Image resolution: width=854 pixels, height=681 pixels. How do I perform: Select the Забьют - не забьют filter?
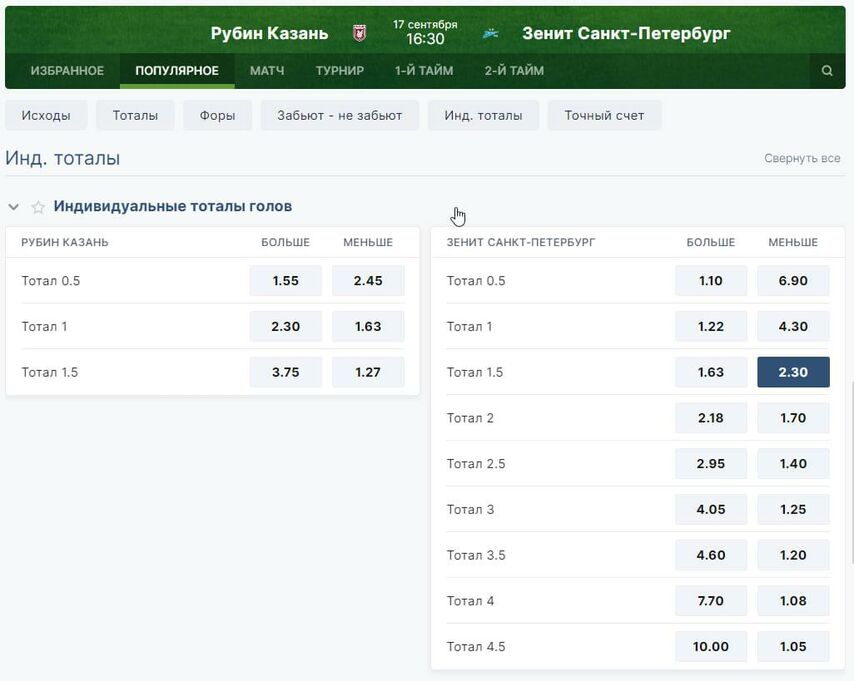pyautogui.click(x=339, y=115)
